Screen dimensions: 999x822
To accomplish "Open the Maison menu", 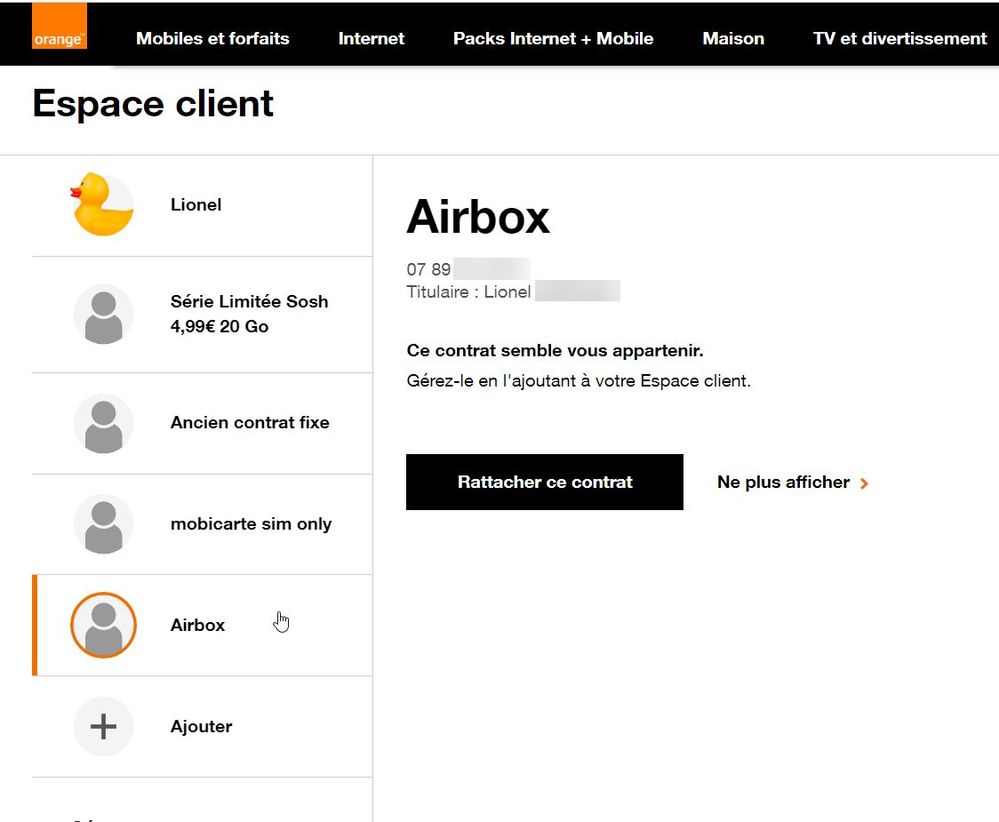I will click(733, 39).
